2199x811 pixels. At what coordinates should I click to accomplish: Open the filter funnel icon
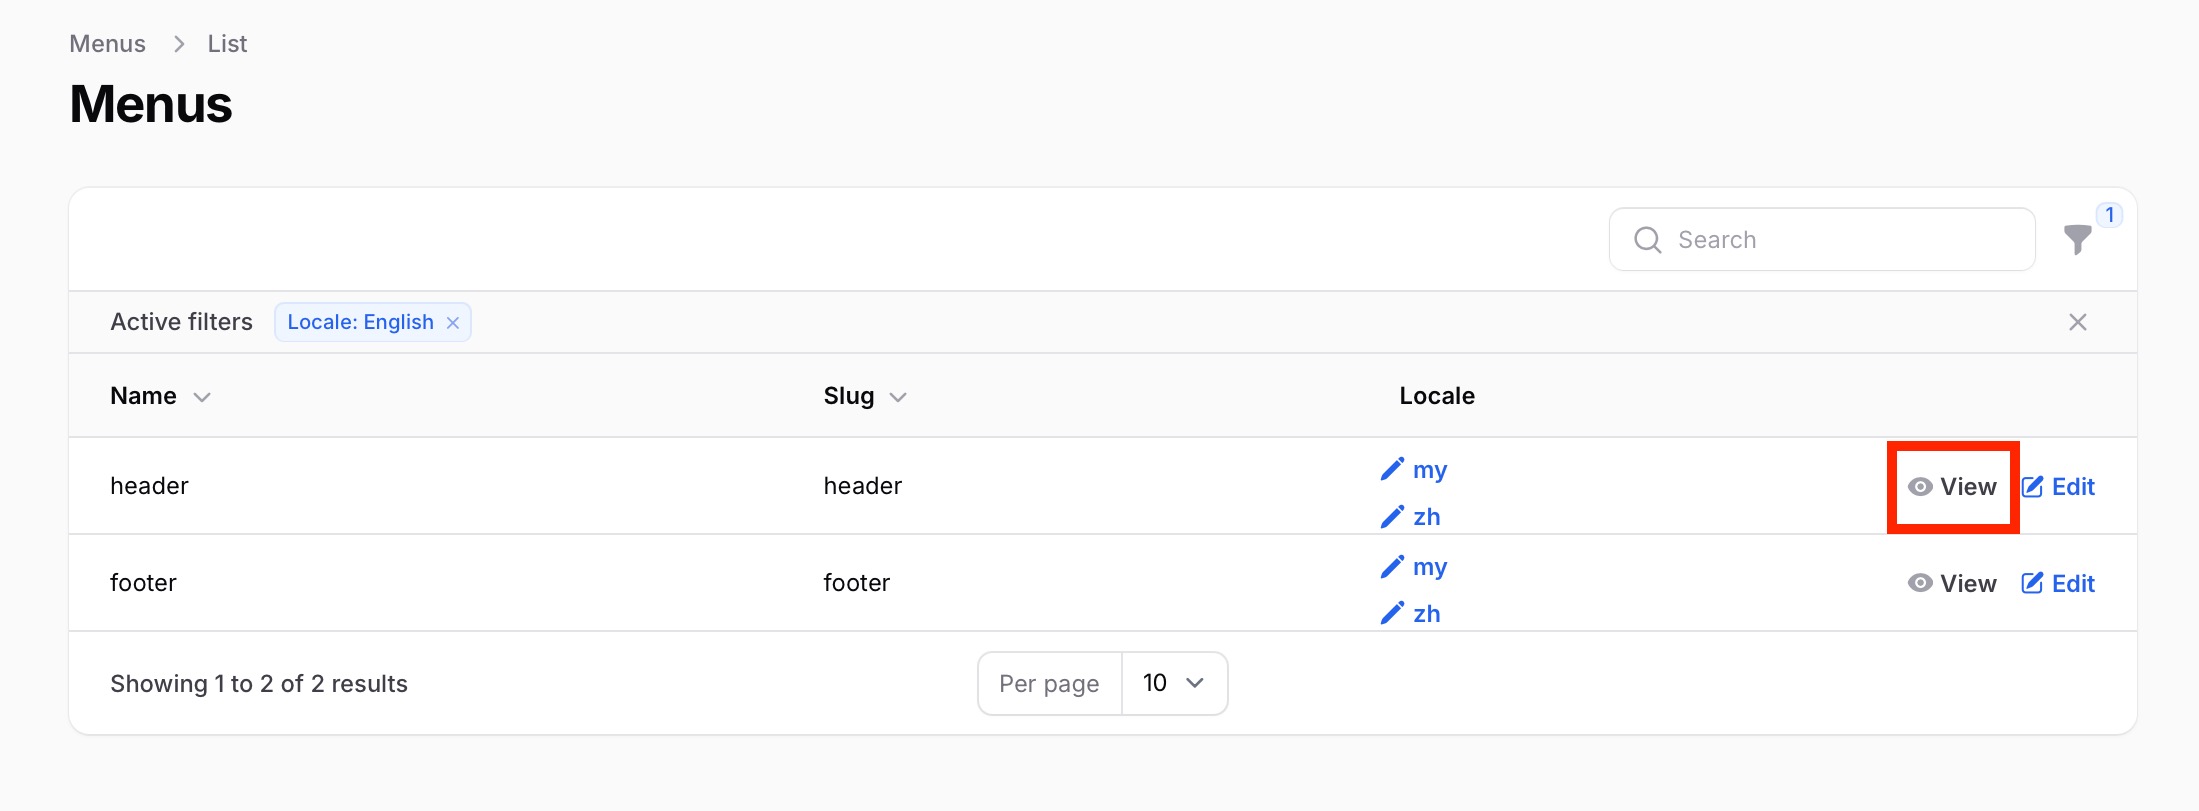pos(2077,240)
